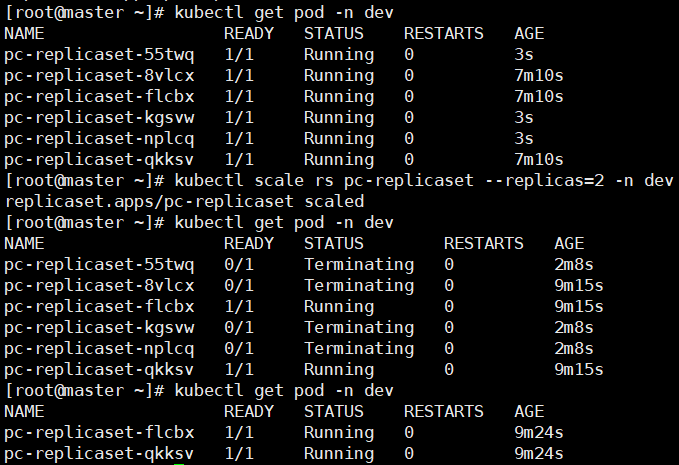
Task: Click the 3s age of pod pc-replicaset-kgsvw
Action: point(523,117)
